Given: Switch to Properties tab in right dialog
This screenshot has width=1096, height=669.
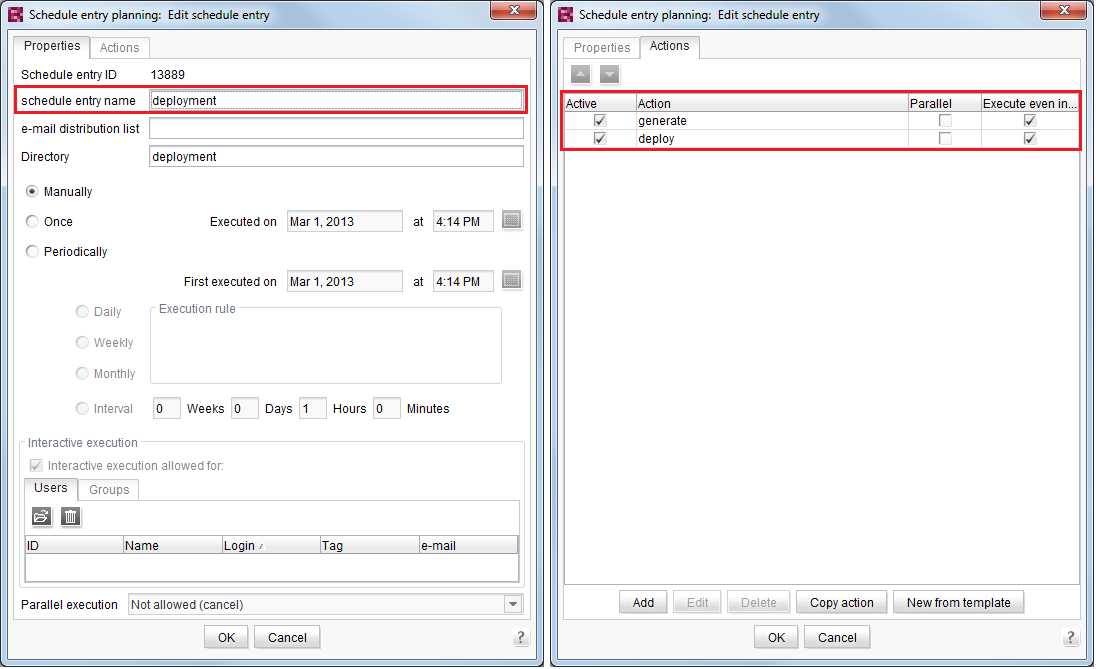Looking at the screenshot, I should tap(602, 48).
